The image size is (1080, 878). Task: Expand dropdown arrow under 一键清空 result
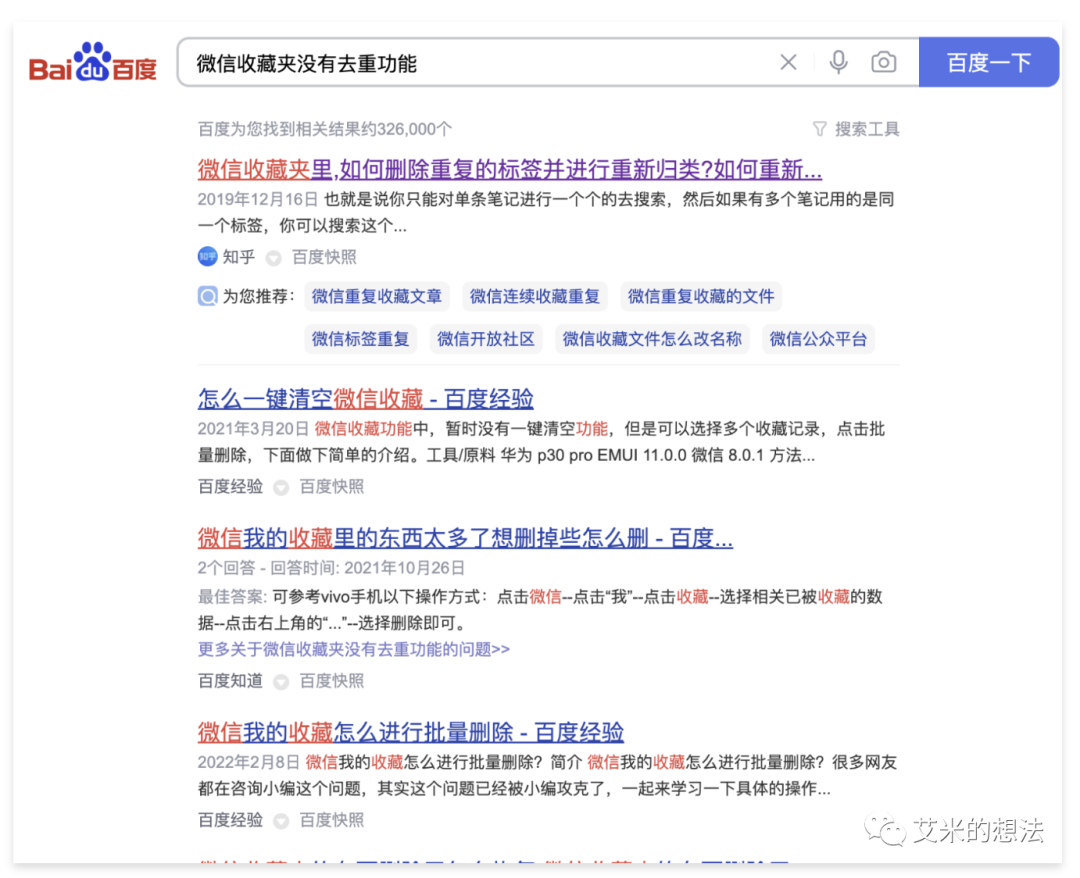(280, 488)
